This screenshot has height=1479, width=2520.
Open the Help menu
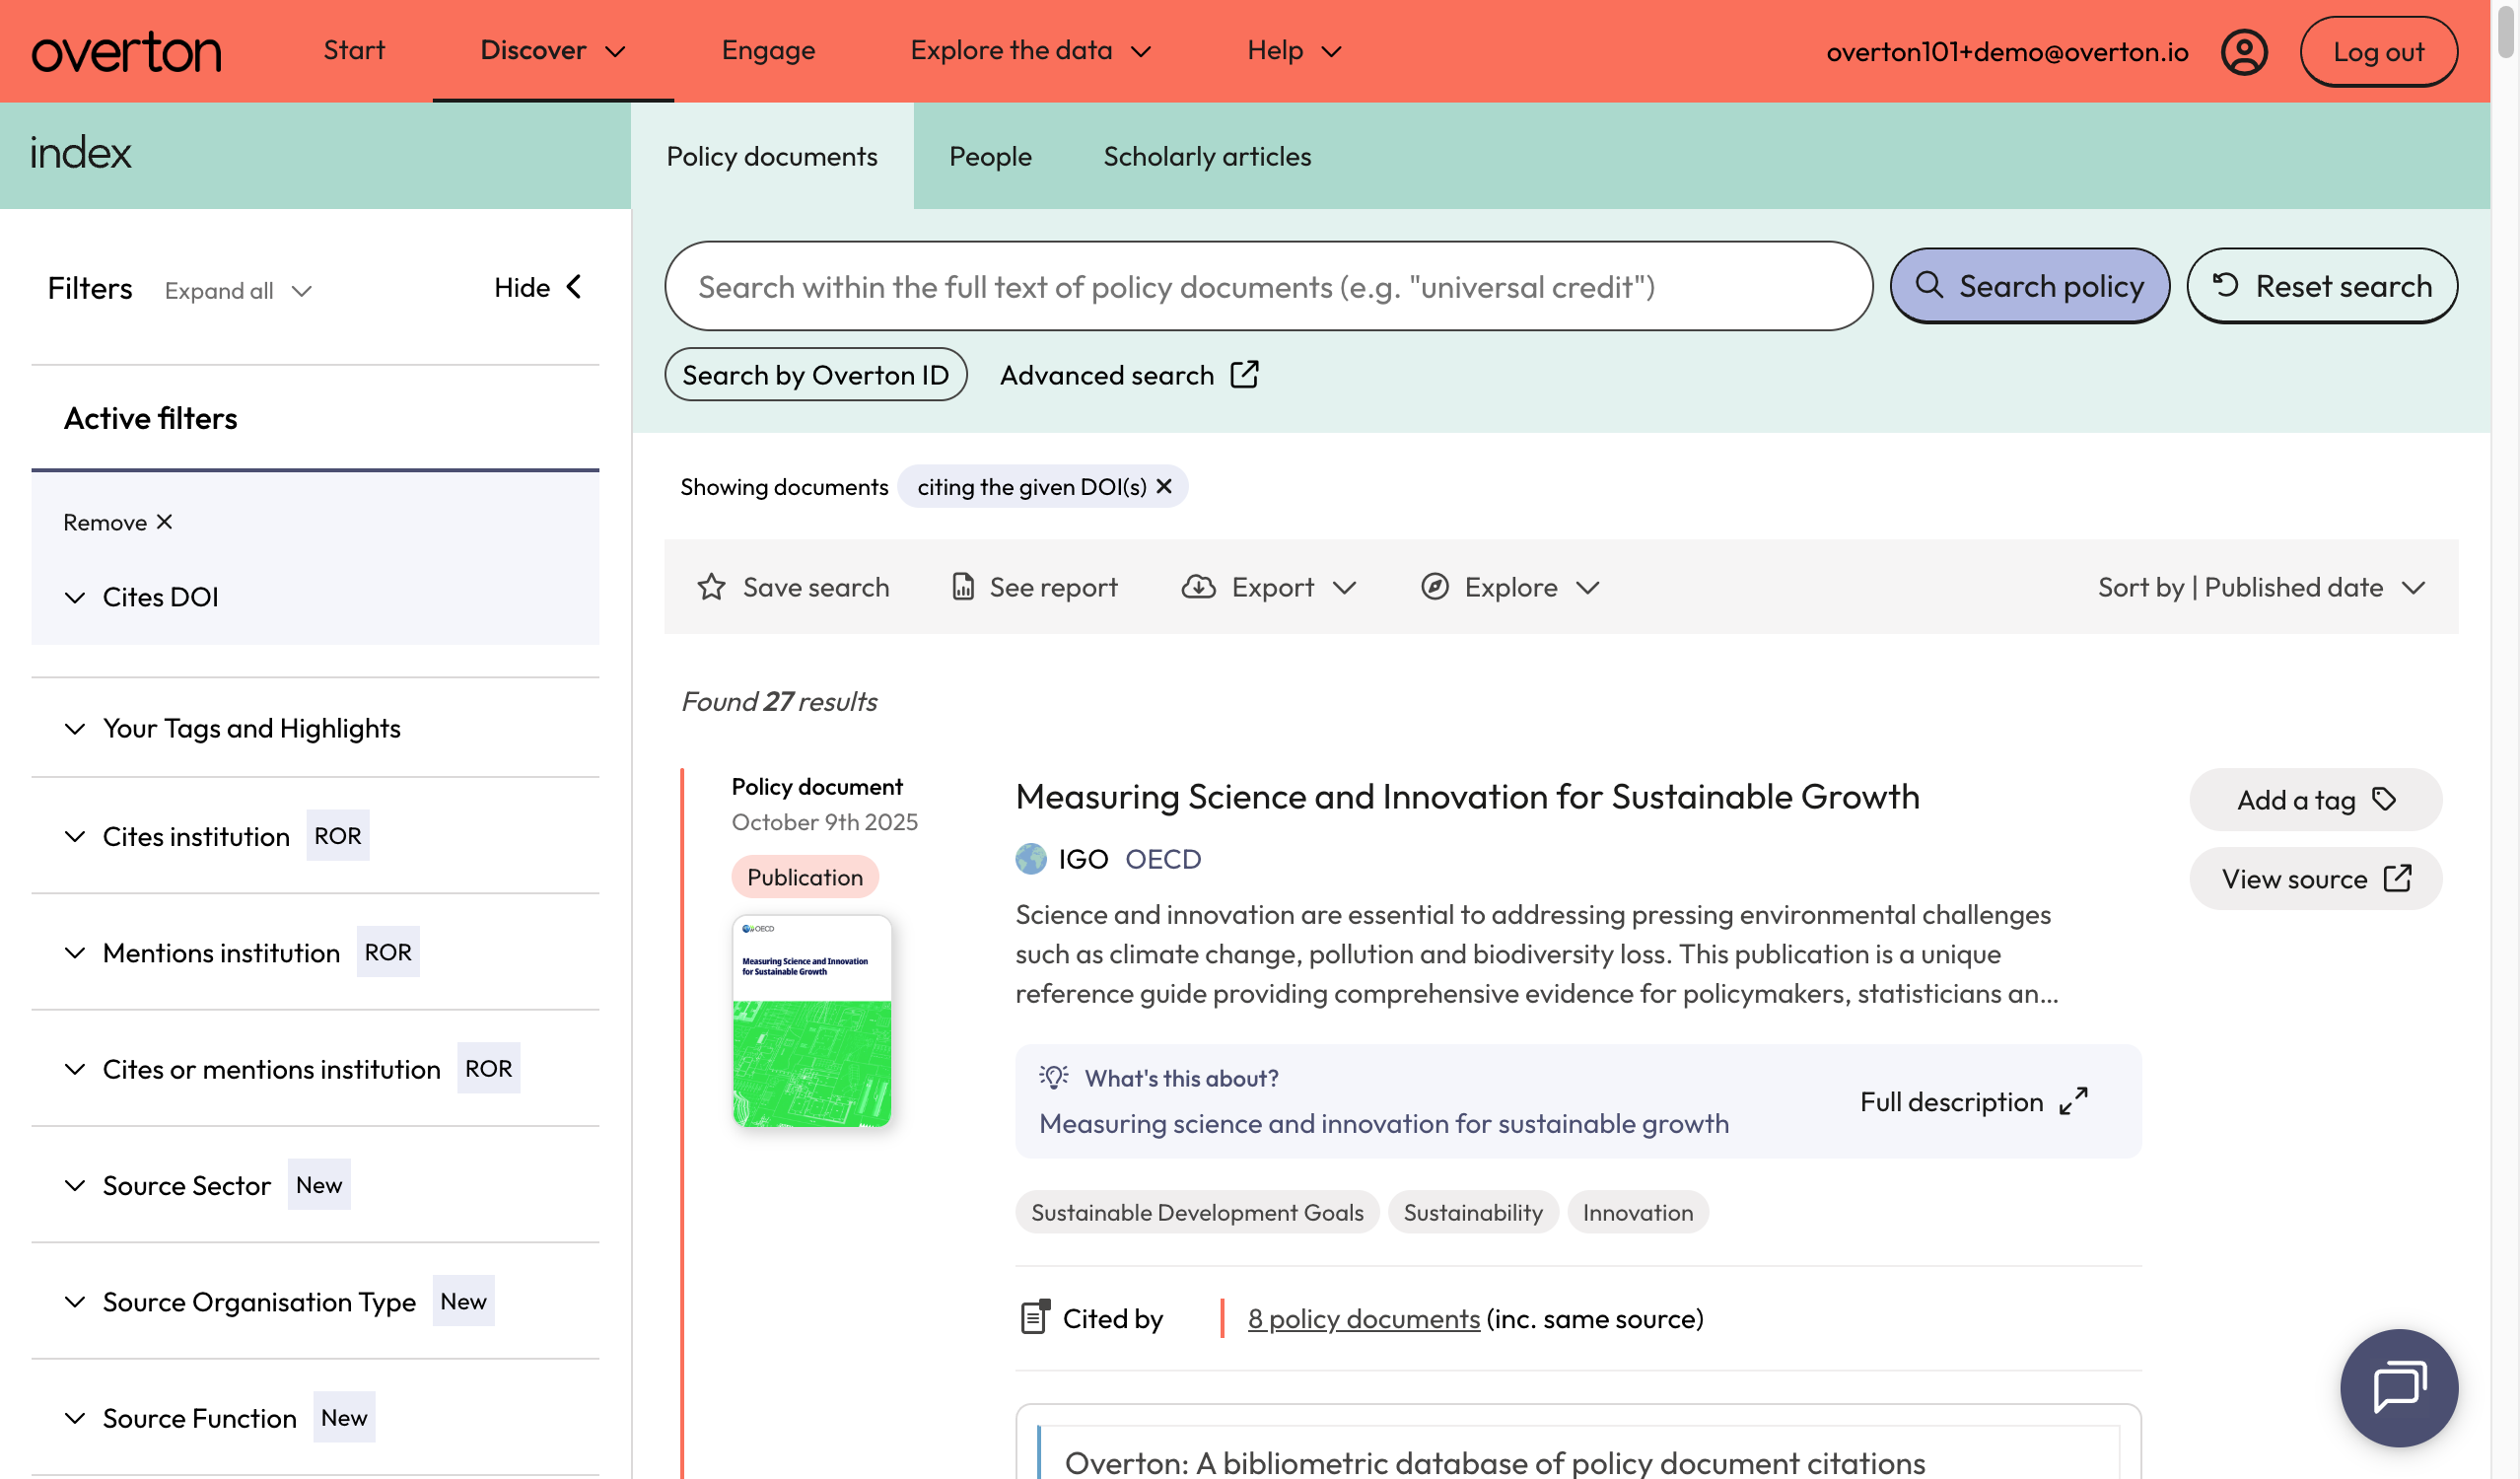[1293, 51]
